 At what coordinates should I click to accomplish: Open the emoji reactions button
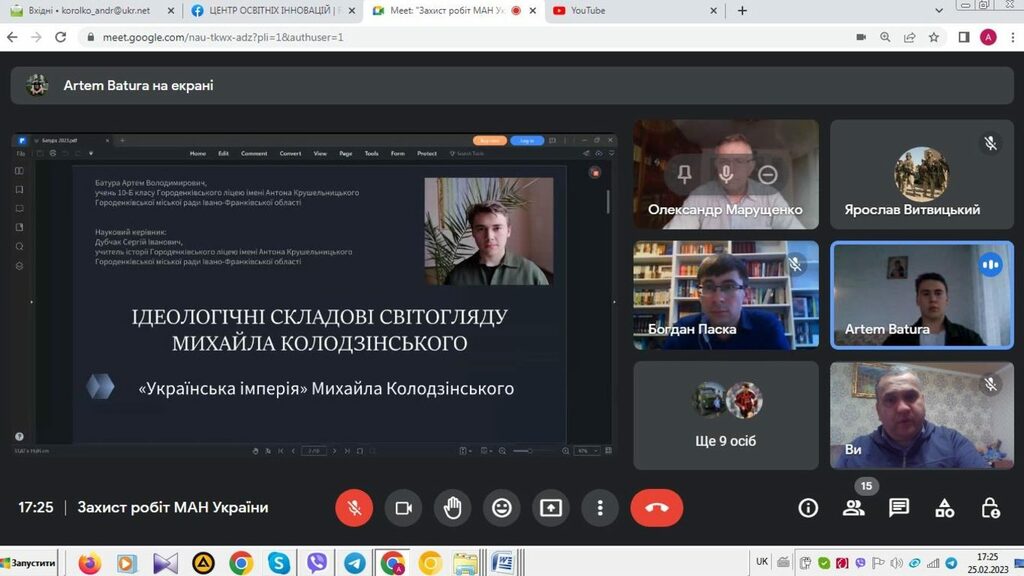click(x=502, y=508)
